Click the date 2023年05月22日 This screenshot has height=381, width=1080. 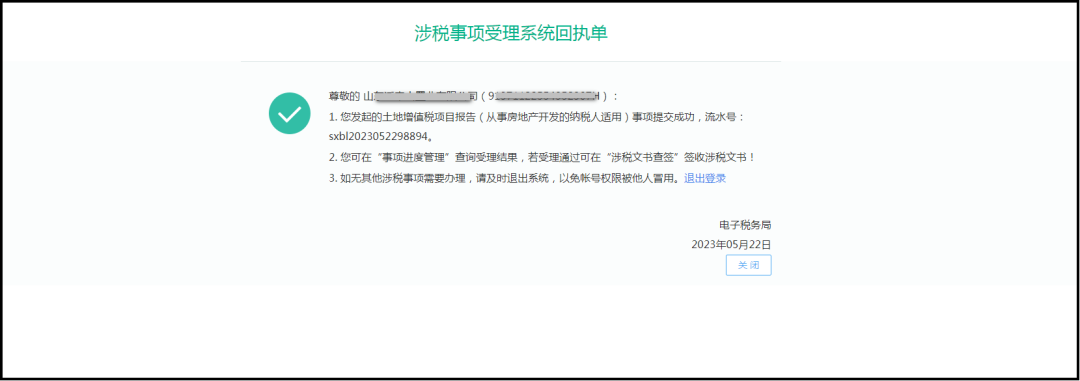click(x=731, y=245)
